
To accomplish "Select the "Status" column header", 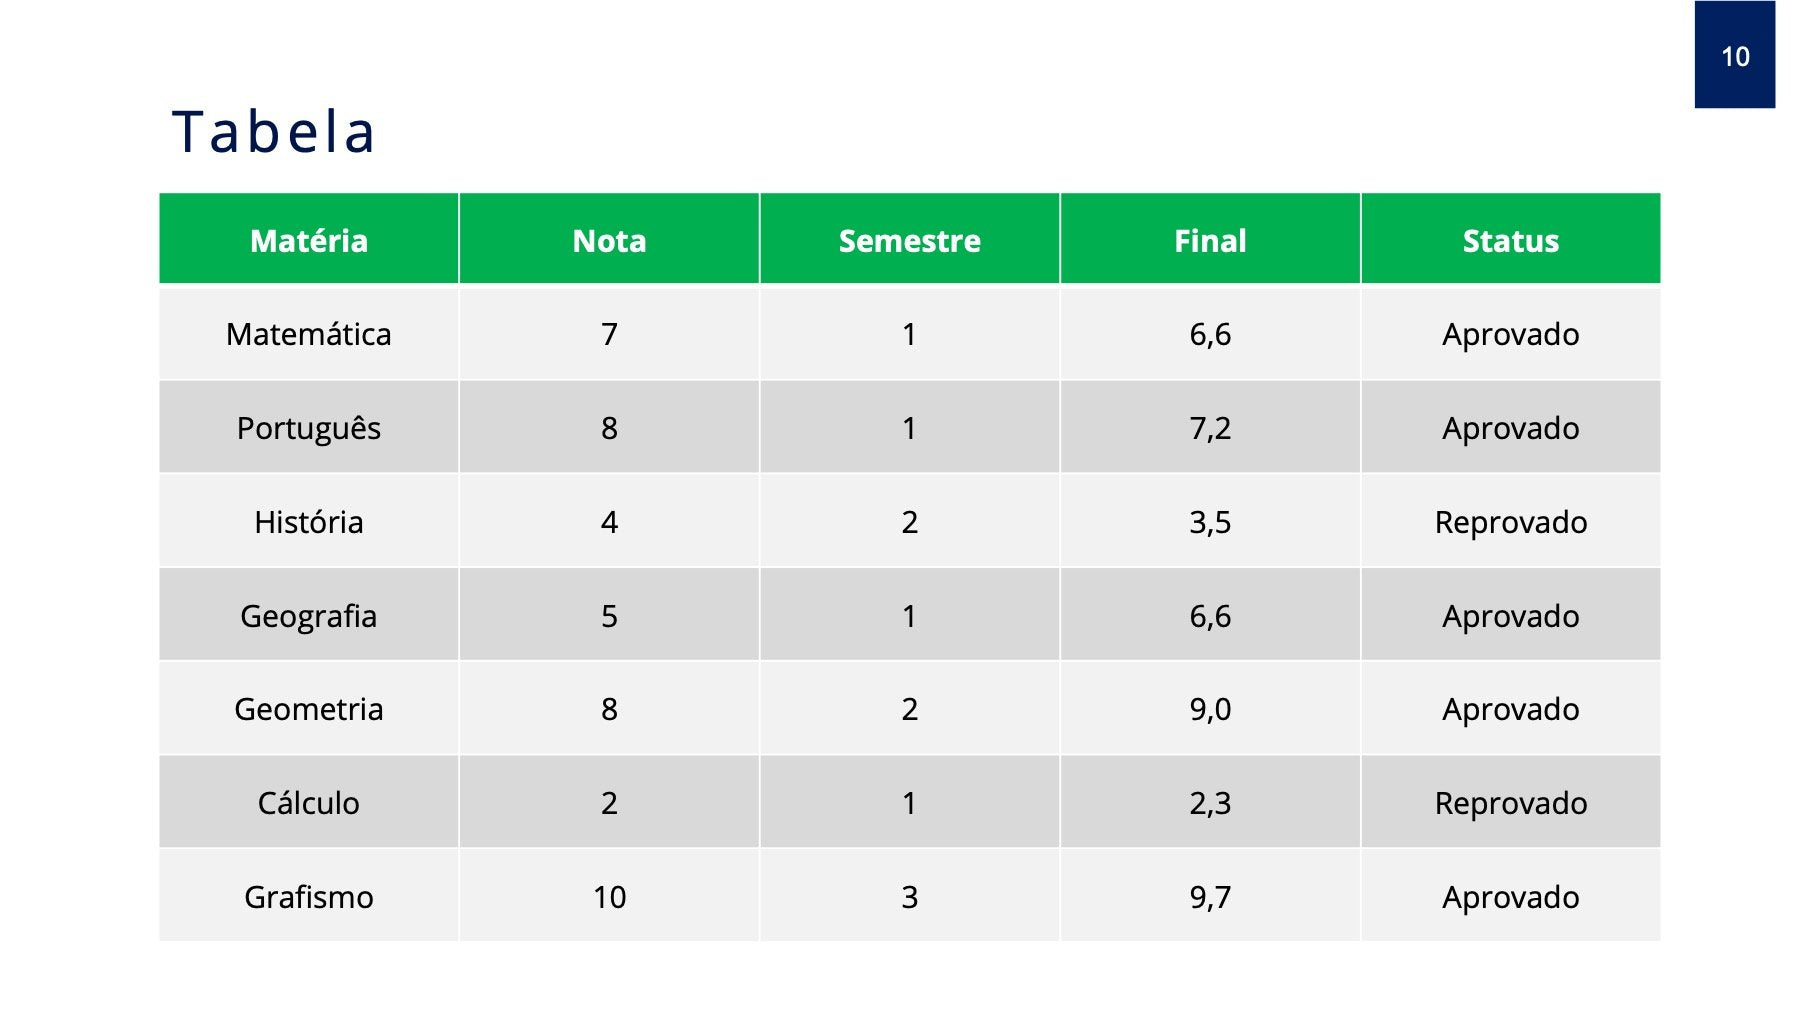I will (x=1510, y=241).
